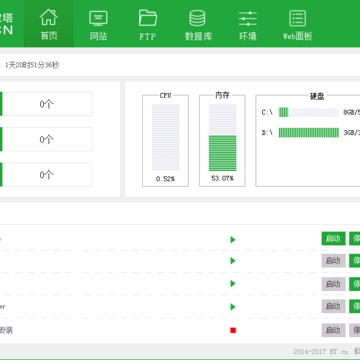Click the gray 停止 button in the 安装 row
The height and width of the screenshot is (360, 360).
355,330
